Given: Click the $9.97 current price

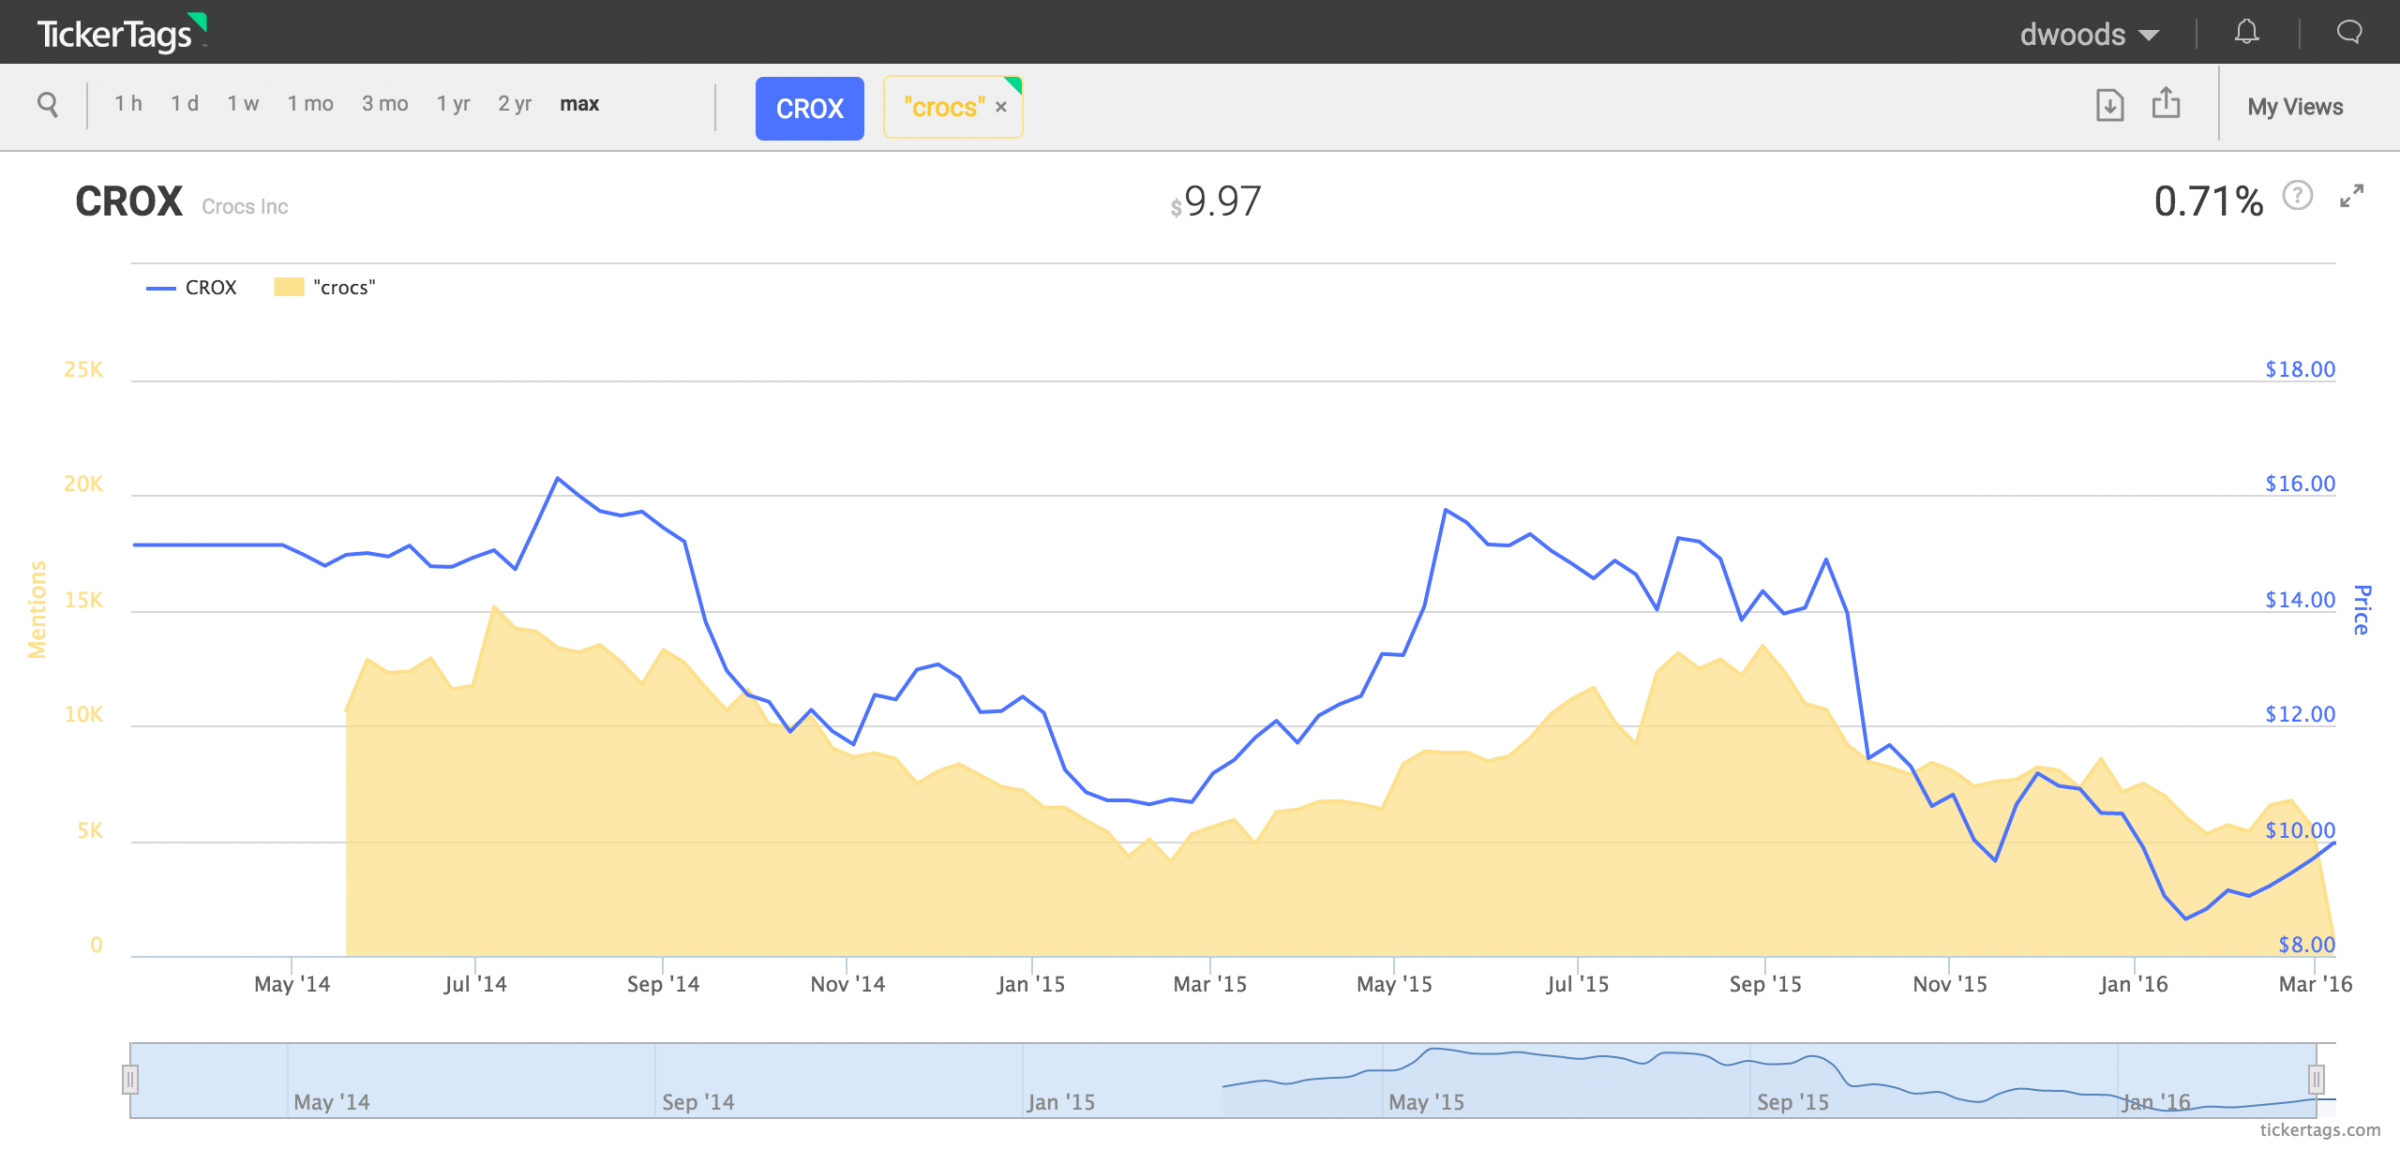Looking at the screenshot, I should pos(1216,202).
